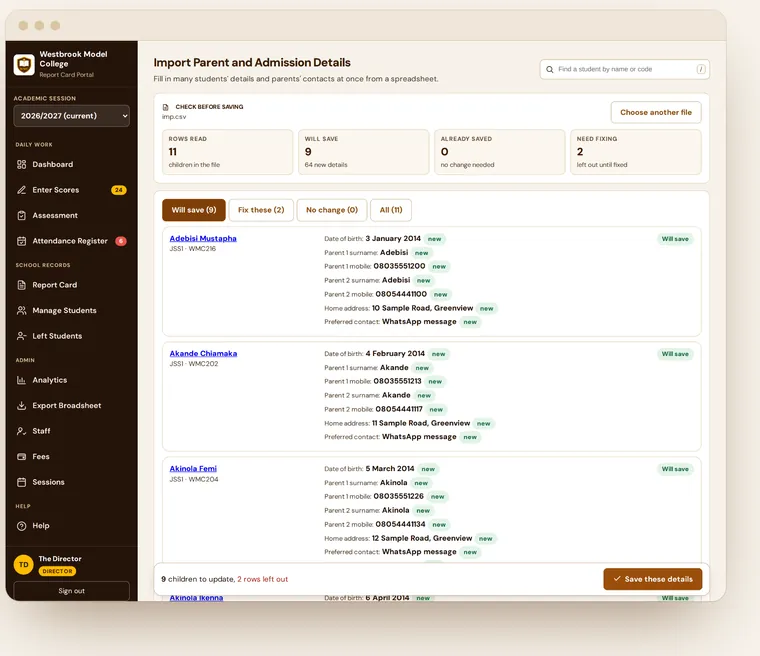This screenshot has width=760, height=656.
Task: Click the imp.csv file icon
Action: [x=165, y=107]
